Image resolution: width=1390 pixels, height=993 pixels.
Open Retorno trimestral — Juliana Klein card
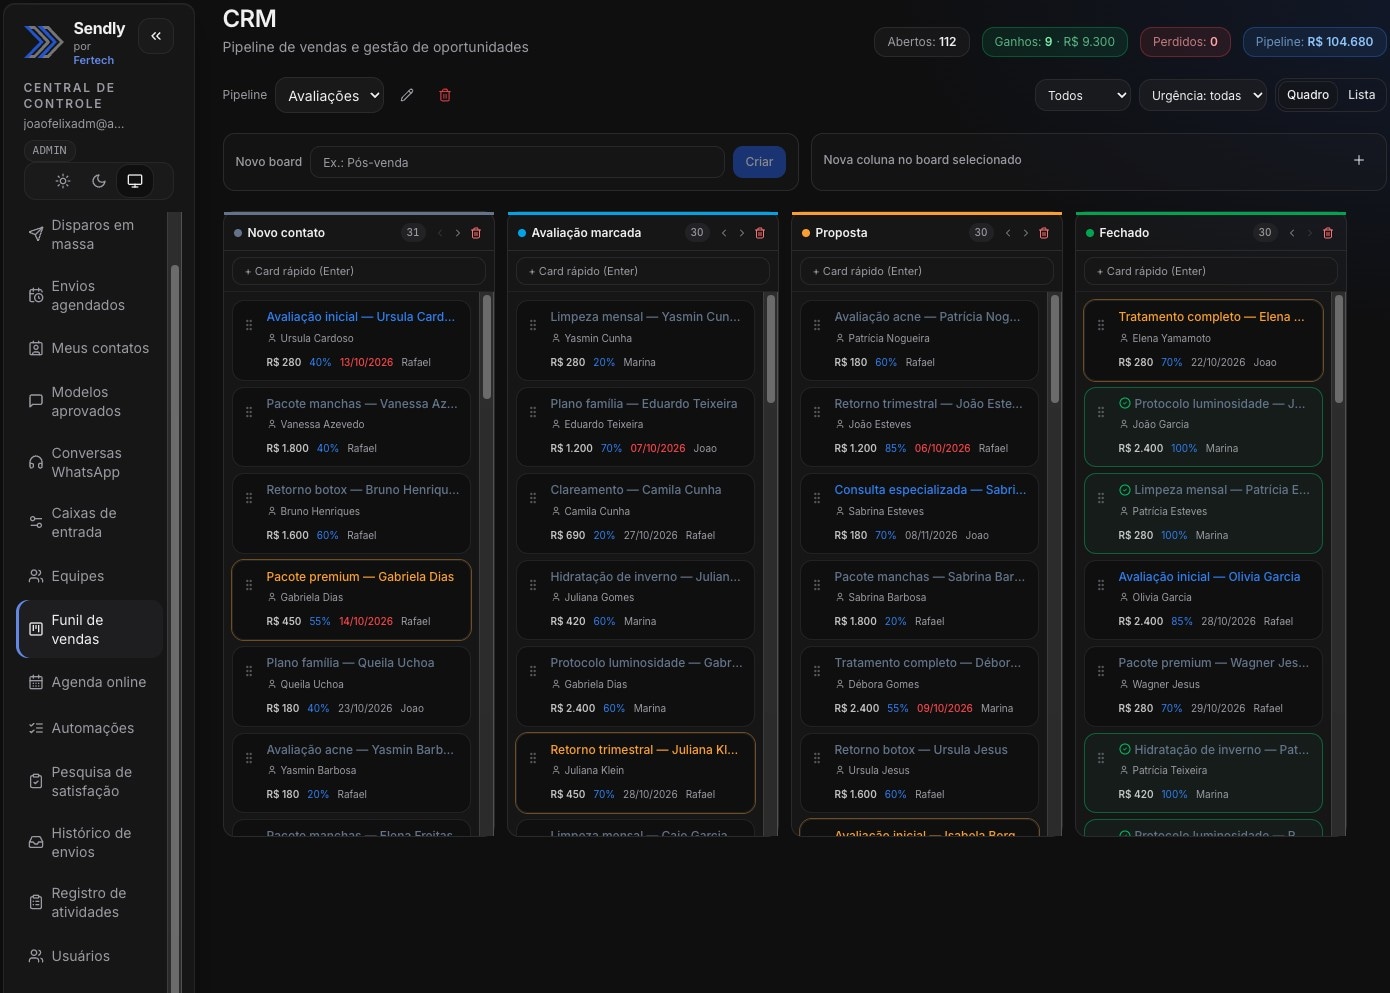635,773
